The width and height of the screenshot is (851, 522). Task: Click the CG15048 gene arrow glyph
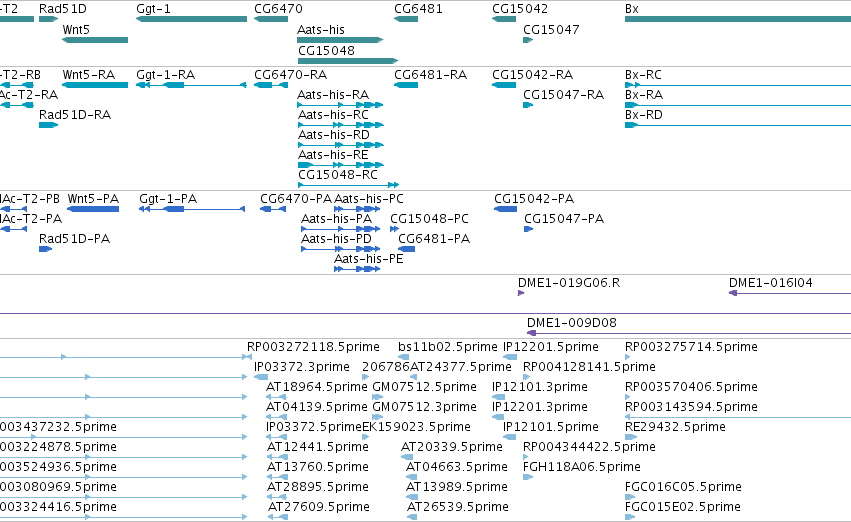click(x=348, y=61)
